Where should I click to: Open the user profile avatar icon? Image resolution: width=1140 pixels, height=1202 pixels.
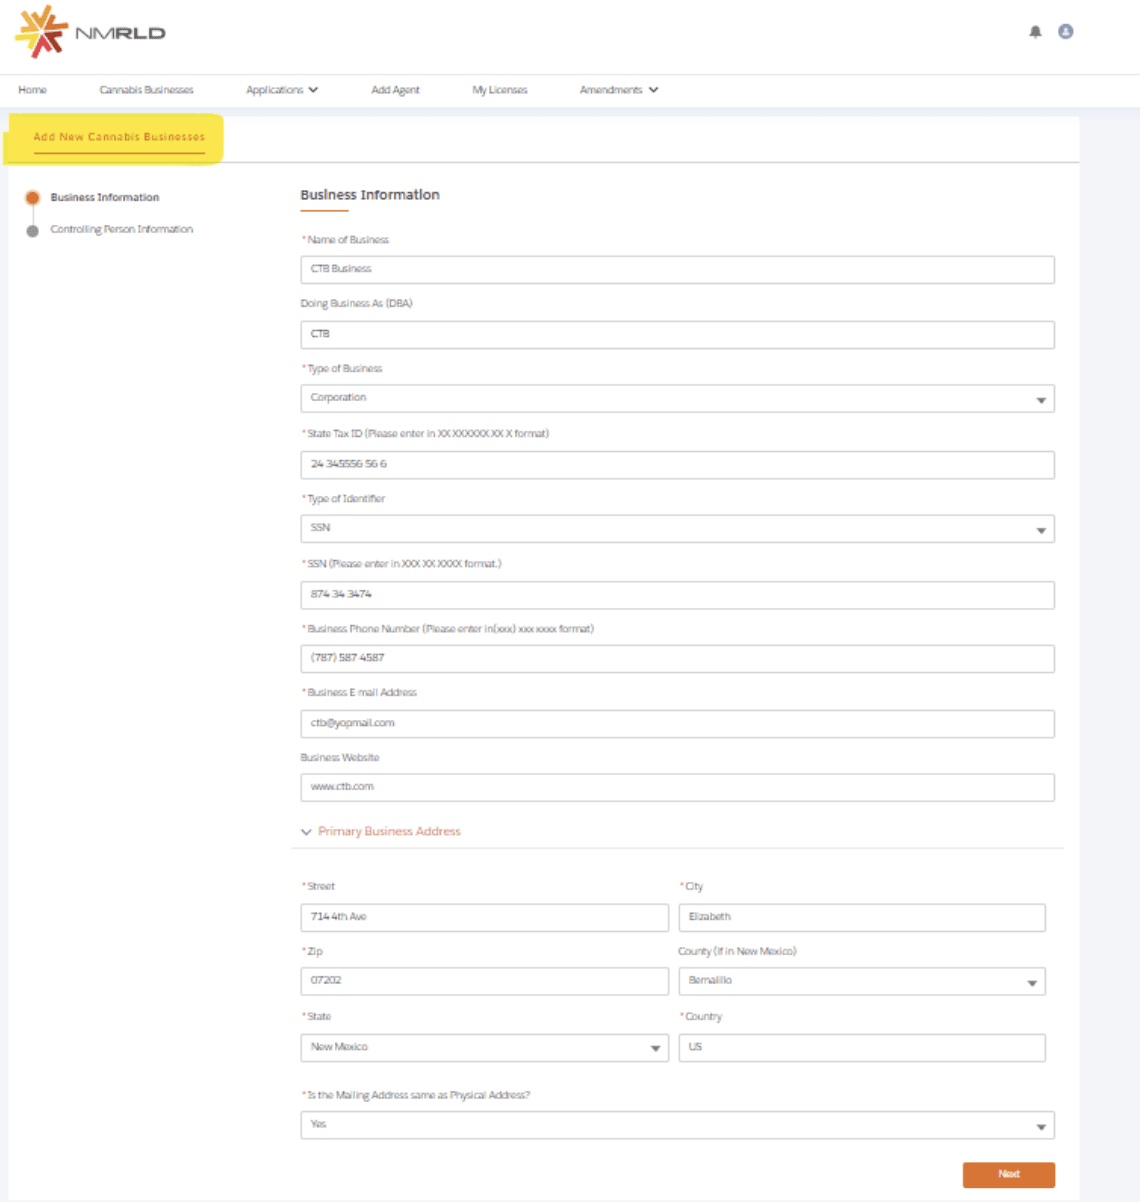tap(1066, 32)
